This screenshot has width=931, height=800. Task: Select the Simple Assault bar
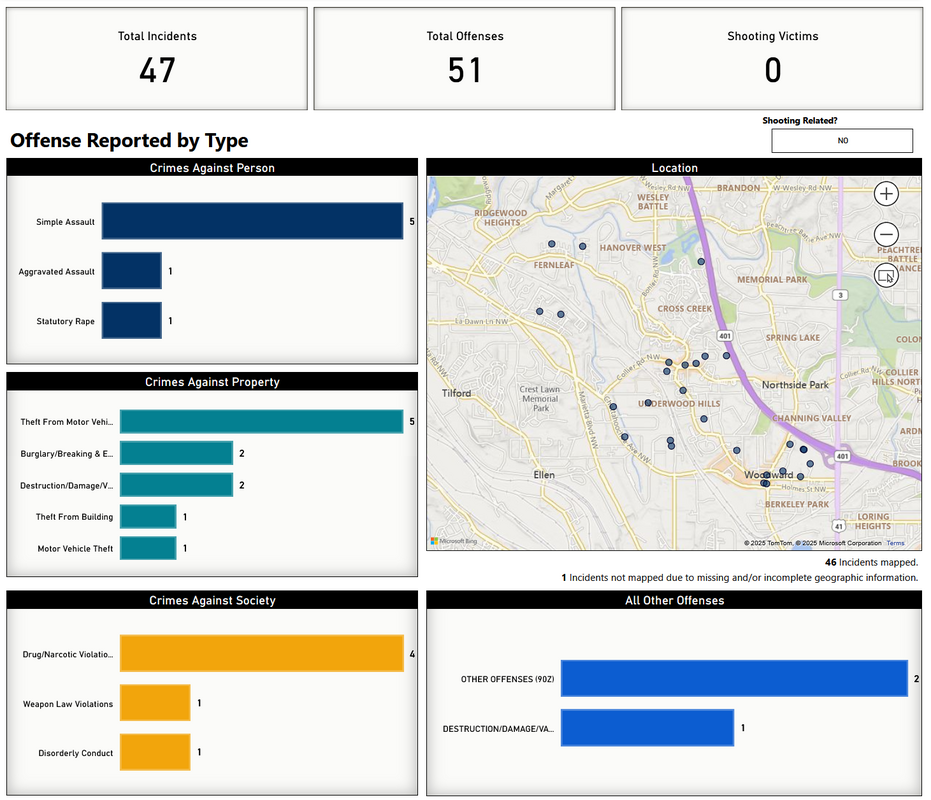[252, 220]
